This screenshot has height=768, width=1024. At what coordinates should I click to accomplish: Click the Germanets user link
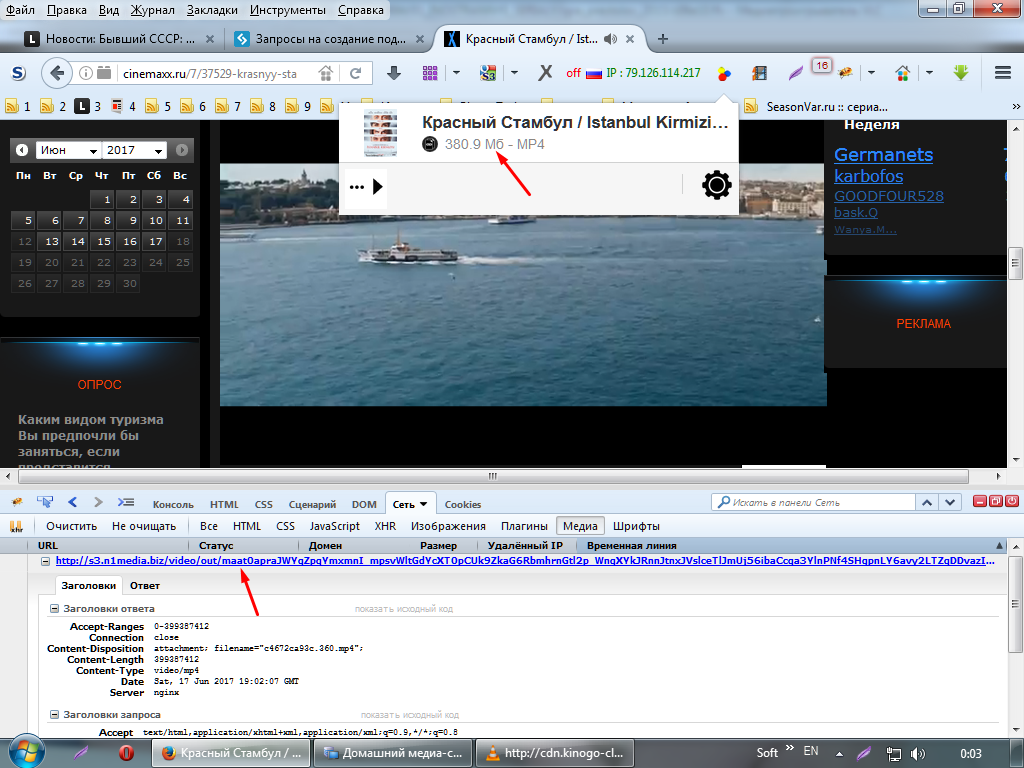[x=883, y=154]
